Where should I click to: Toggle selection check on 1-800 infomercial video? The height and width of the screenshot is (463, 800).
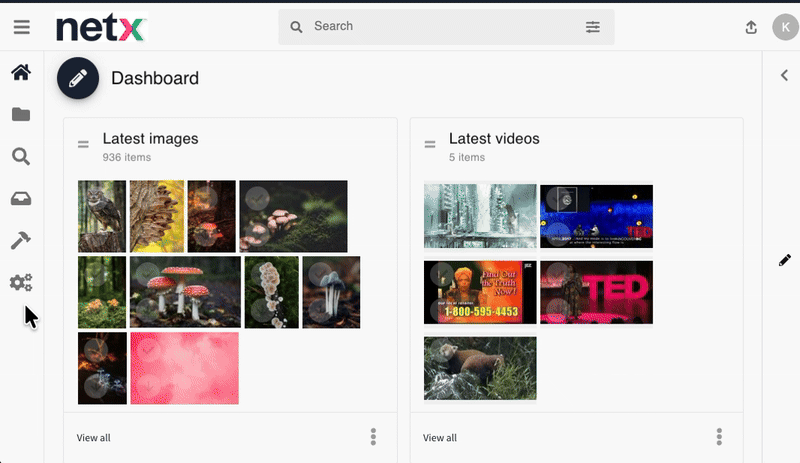pyautogui.click(x=441, y=274)
